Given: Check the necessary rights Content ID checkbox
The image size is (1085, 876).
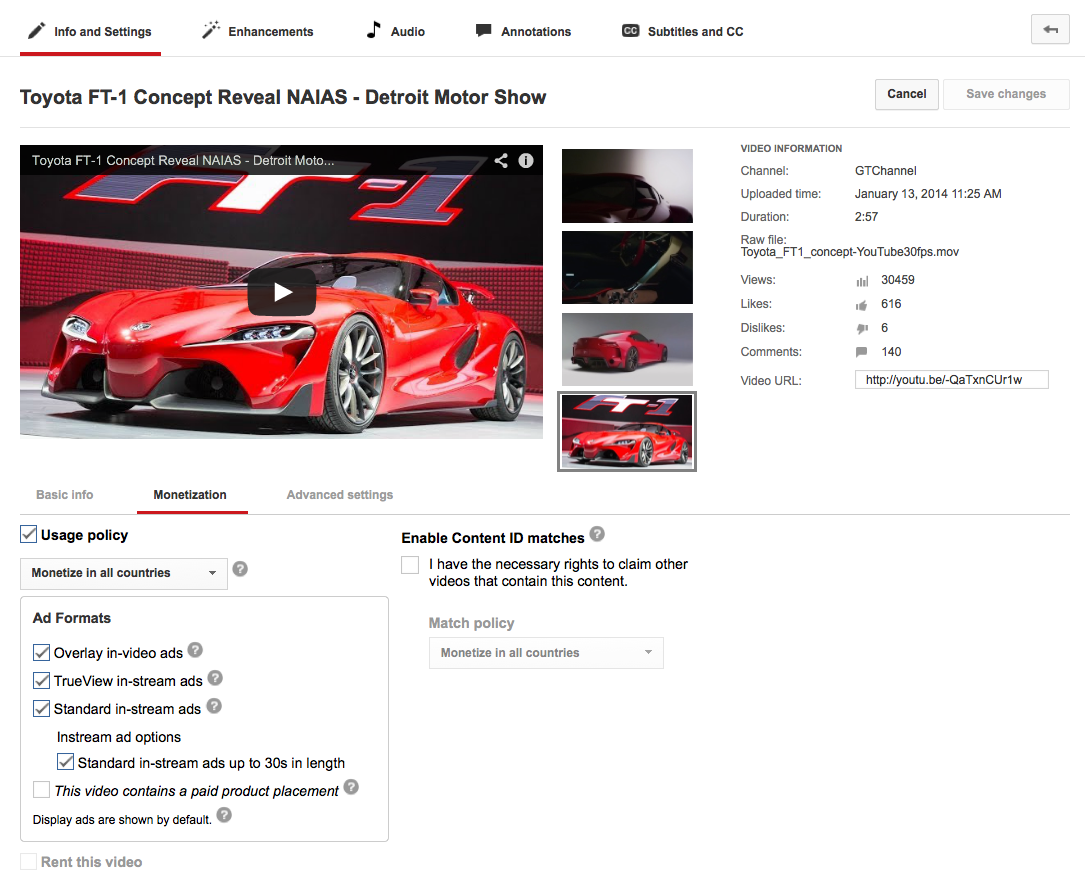Looking at the screenshot, I should click(x=410, y=565).
